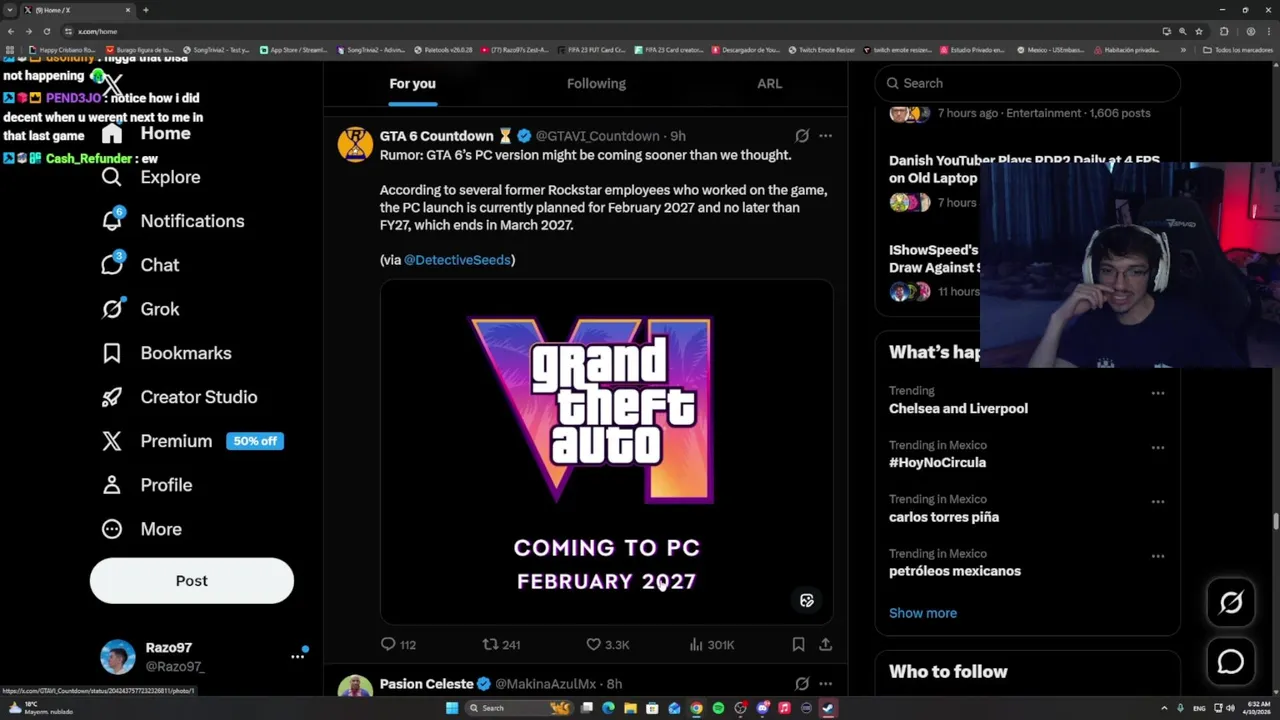The height and width of the screenshot is (720, 1280).
Task: Go to Profile in the sidebar
Action: 147,485
